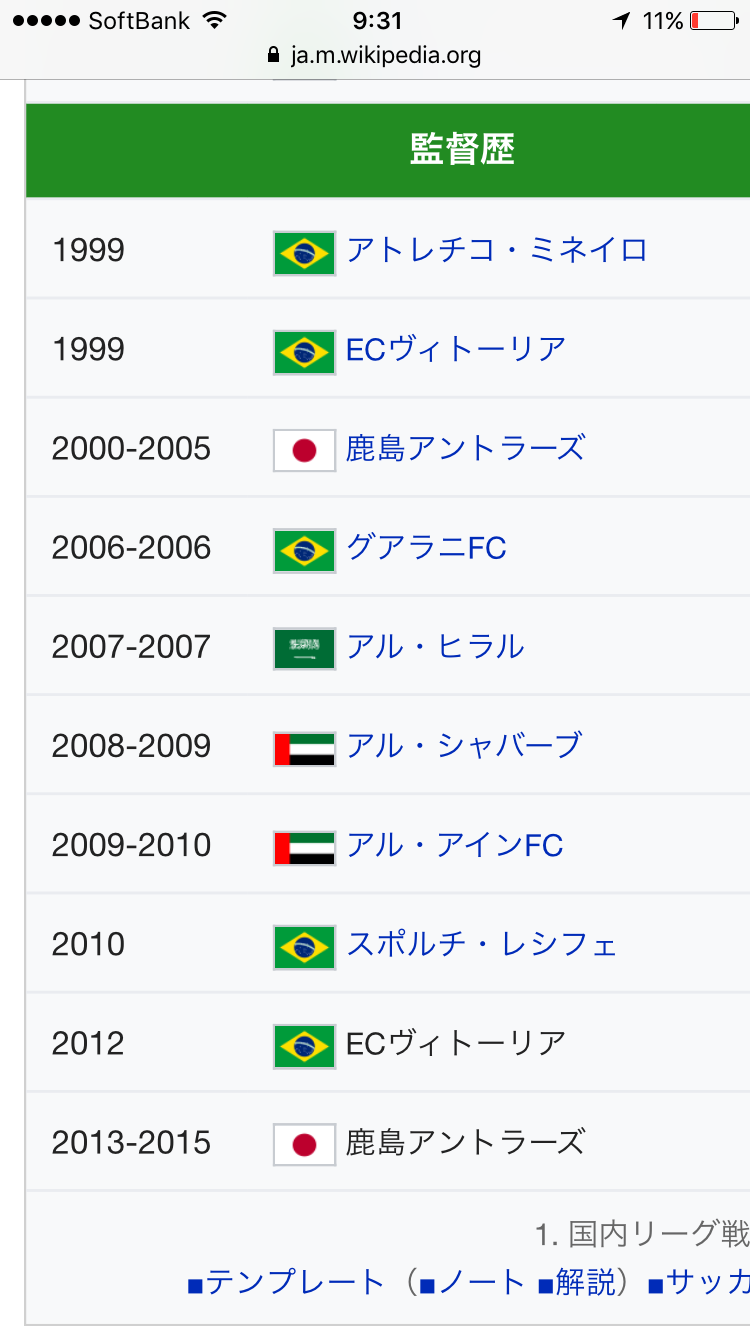Open the スポルチ・レシフェ link
This screenshot has width=750, height=1334.
click(x=482, y=944)
